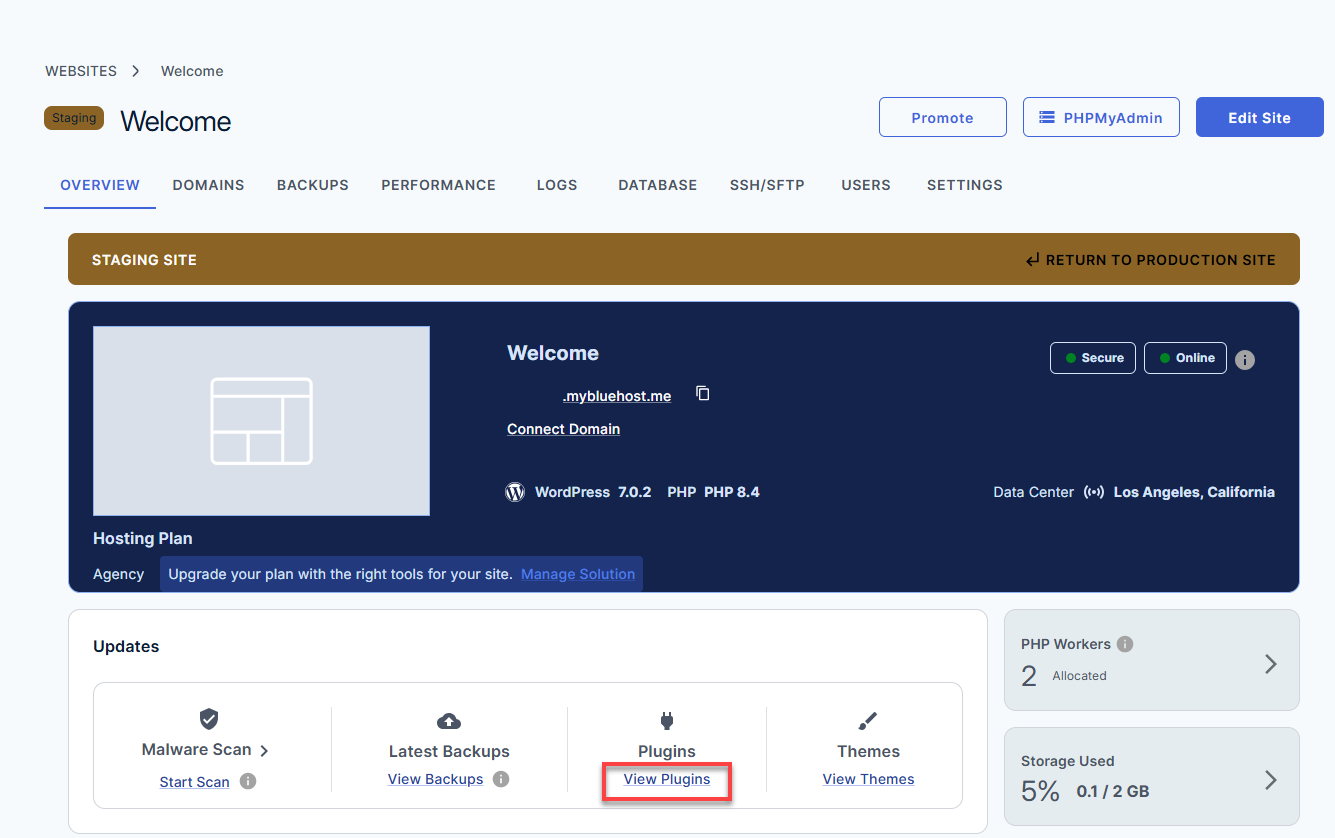Select the Malware Scan shield icon

208,719
